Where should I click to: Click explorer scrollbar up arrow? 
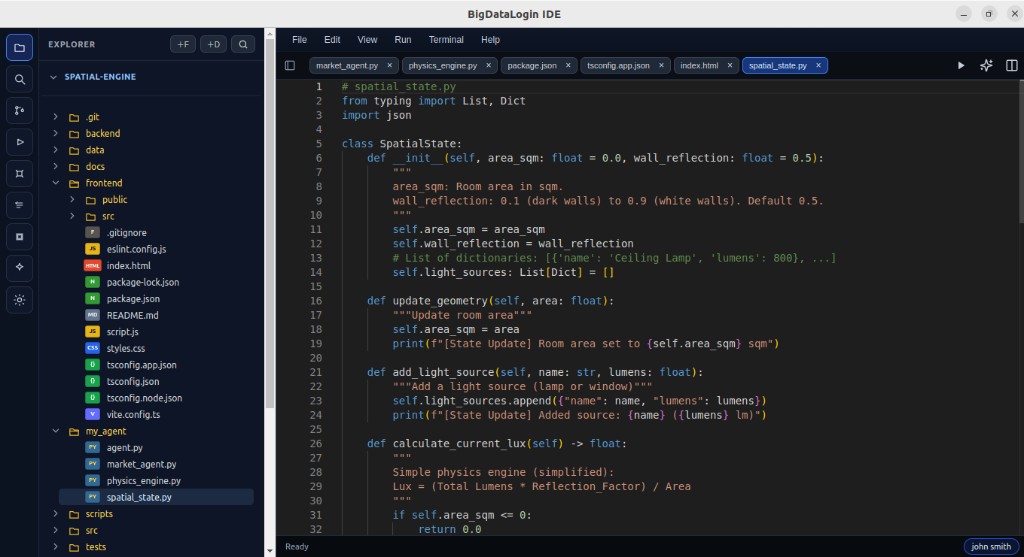coord(270,33)
